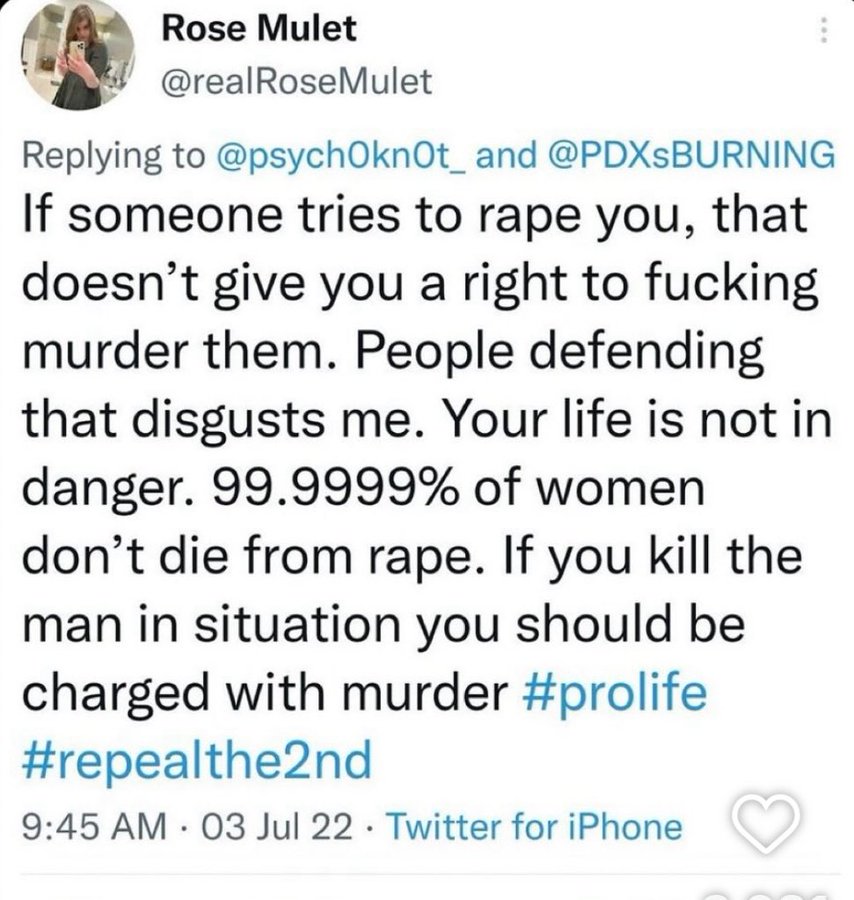The height and width of the screenshot is (900, 854).
Task: Open the @realRoseMulet handle link
Action: point(296,81)
